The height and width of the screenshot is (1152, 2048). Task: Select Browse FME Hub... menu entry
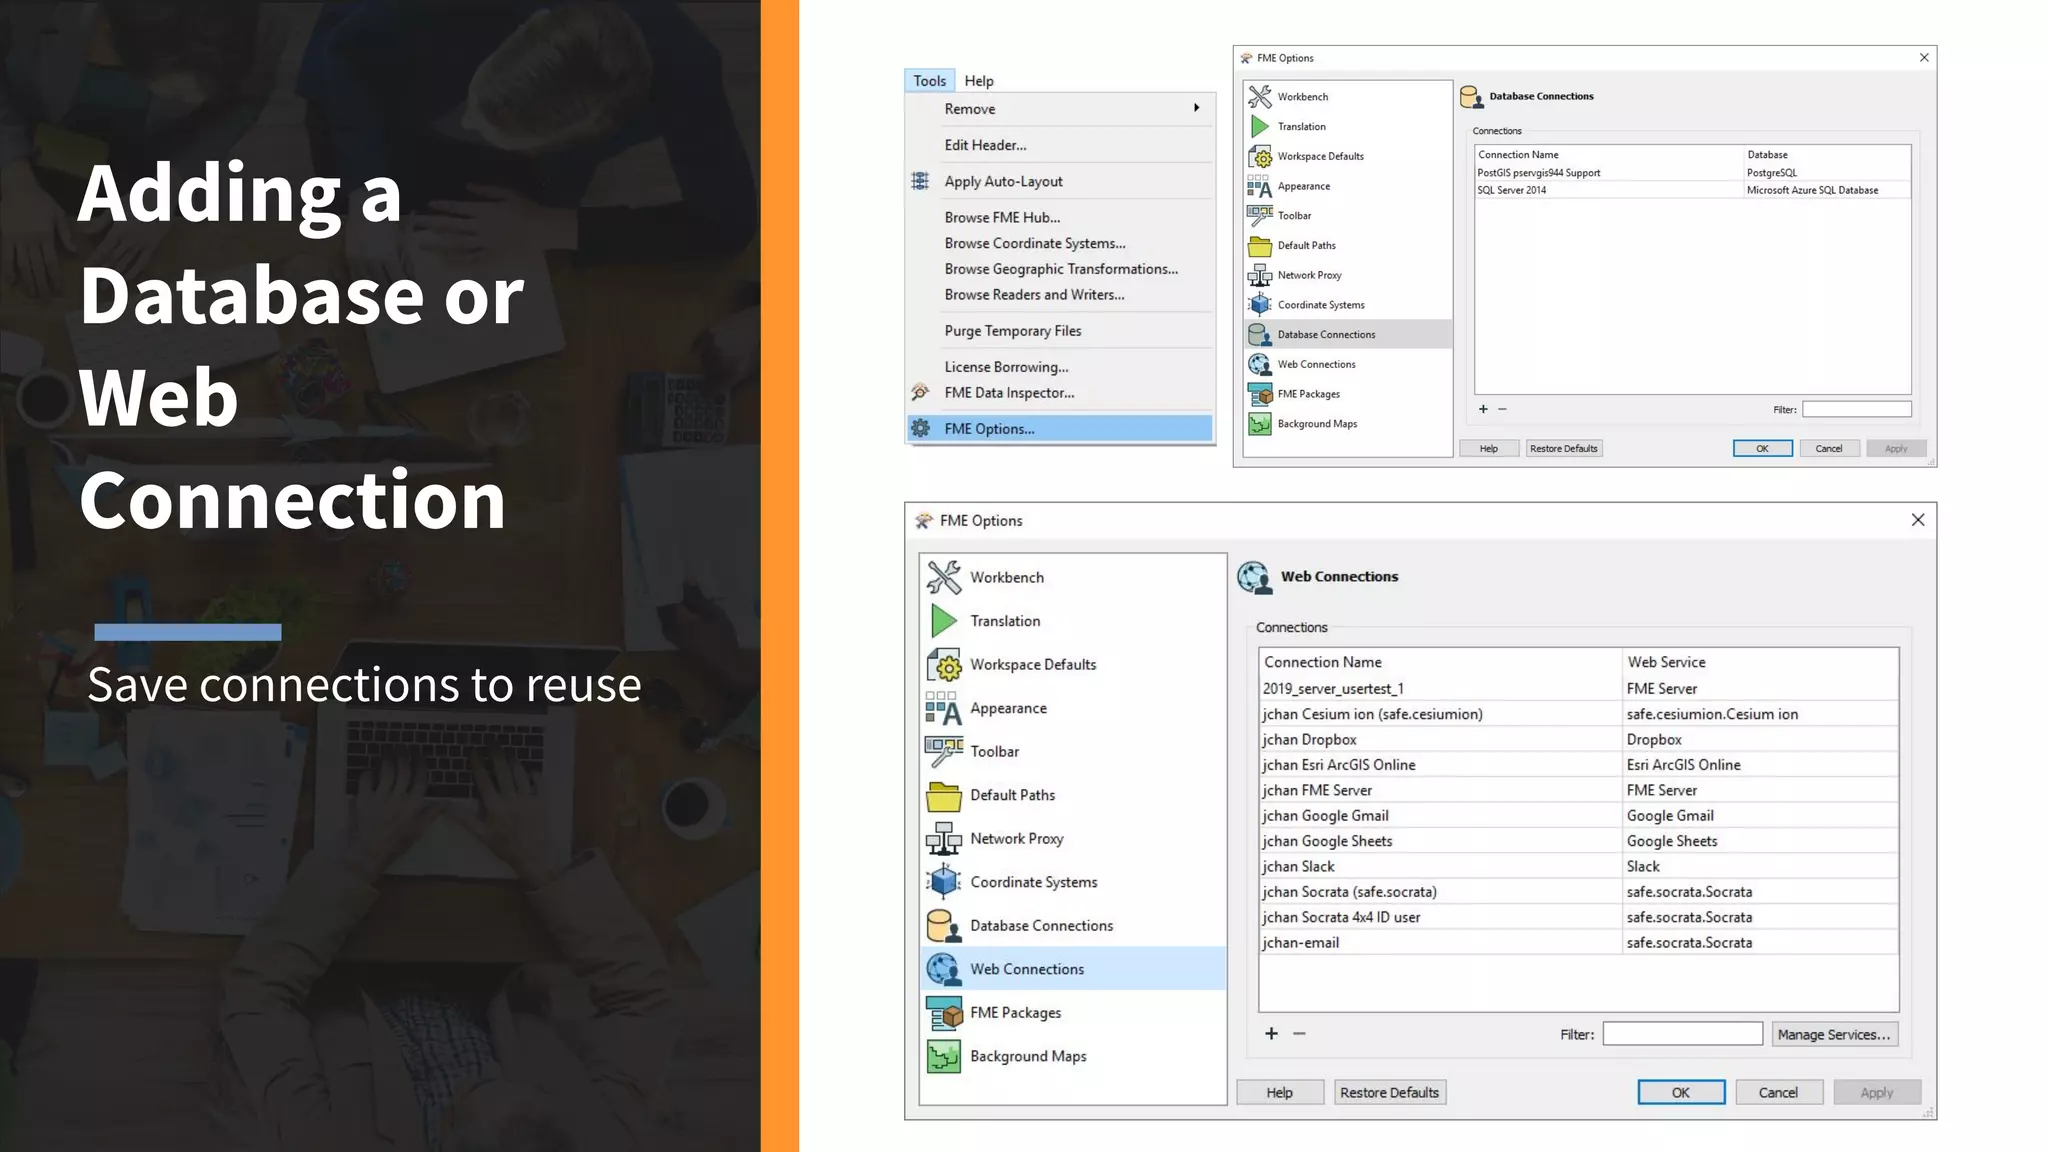click(x=1060, y=217)
